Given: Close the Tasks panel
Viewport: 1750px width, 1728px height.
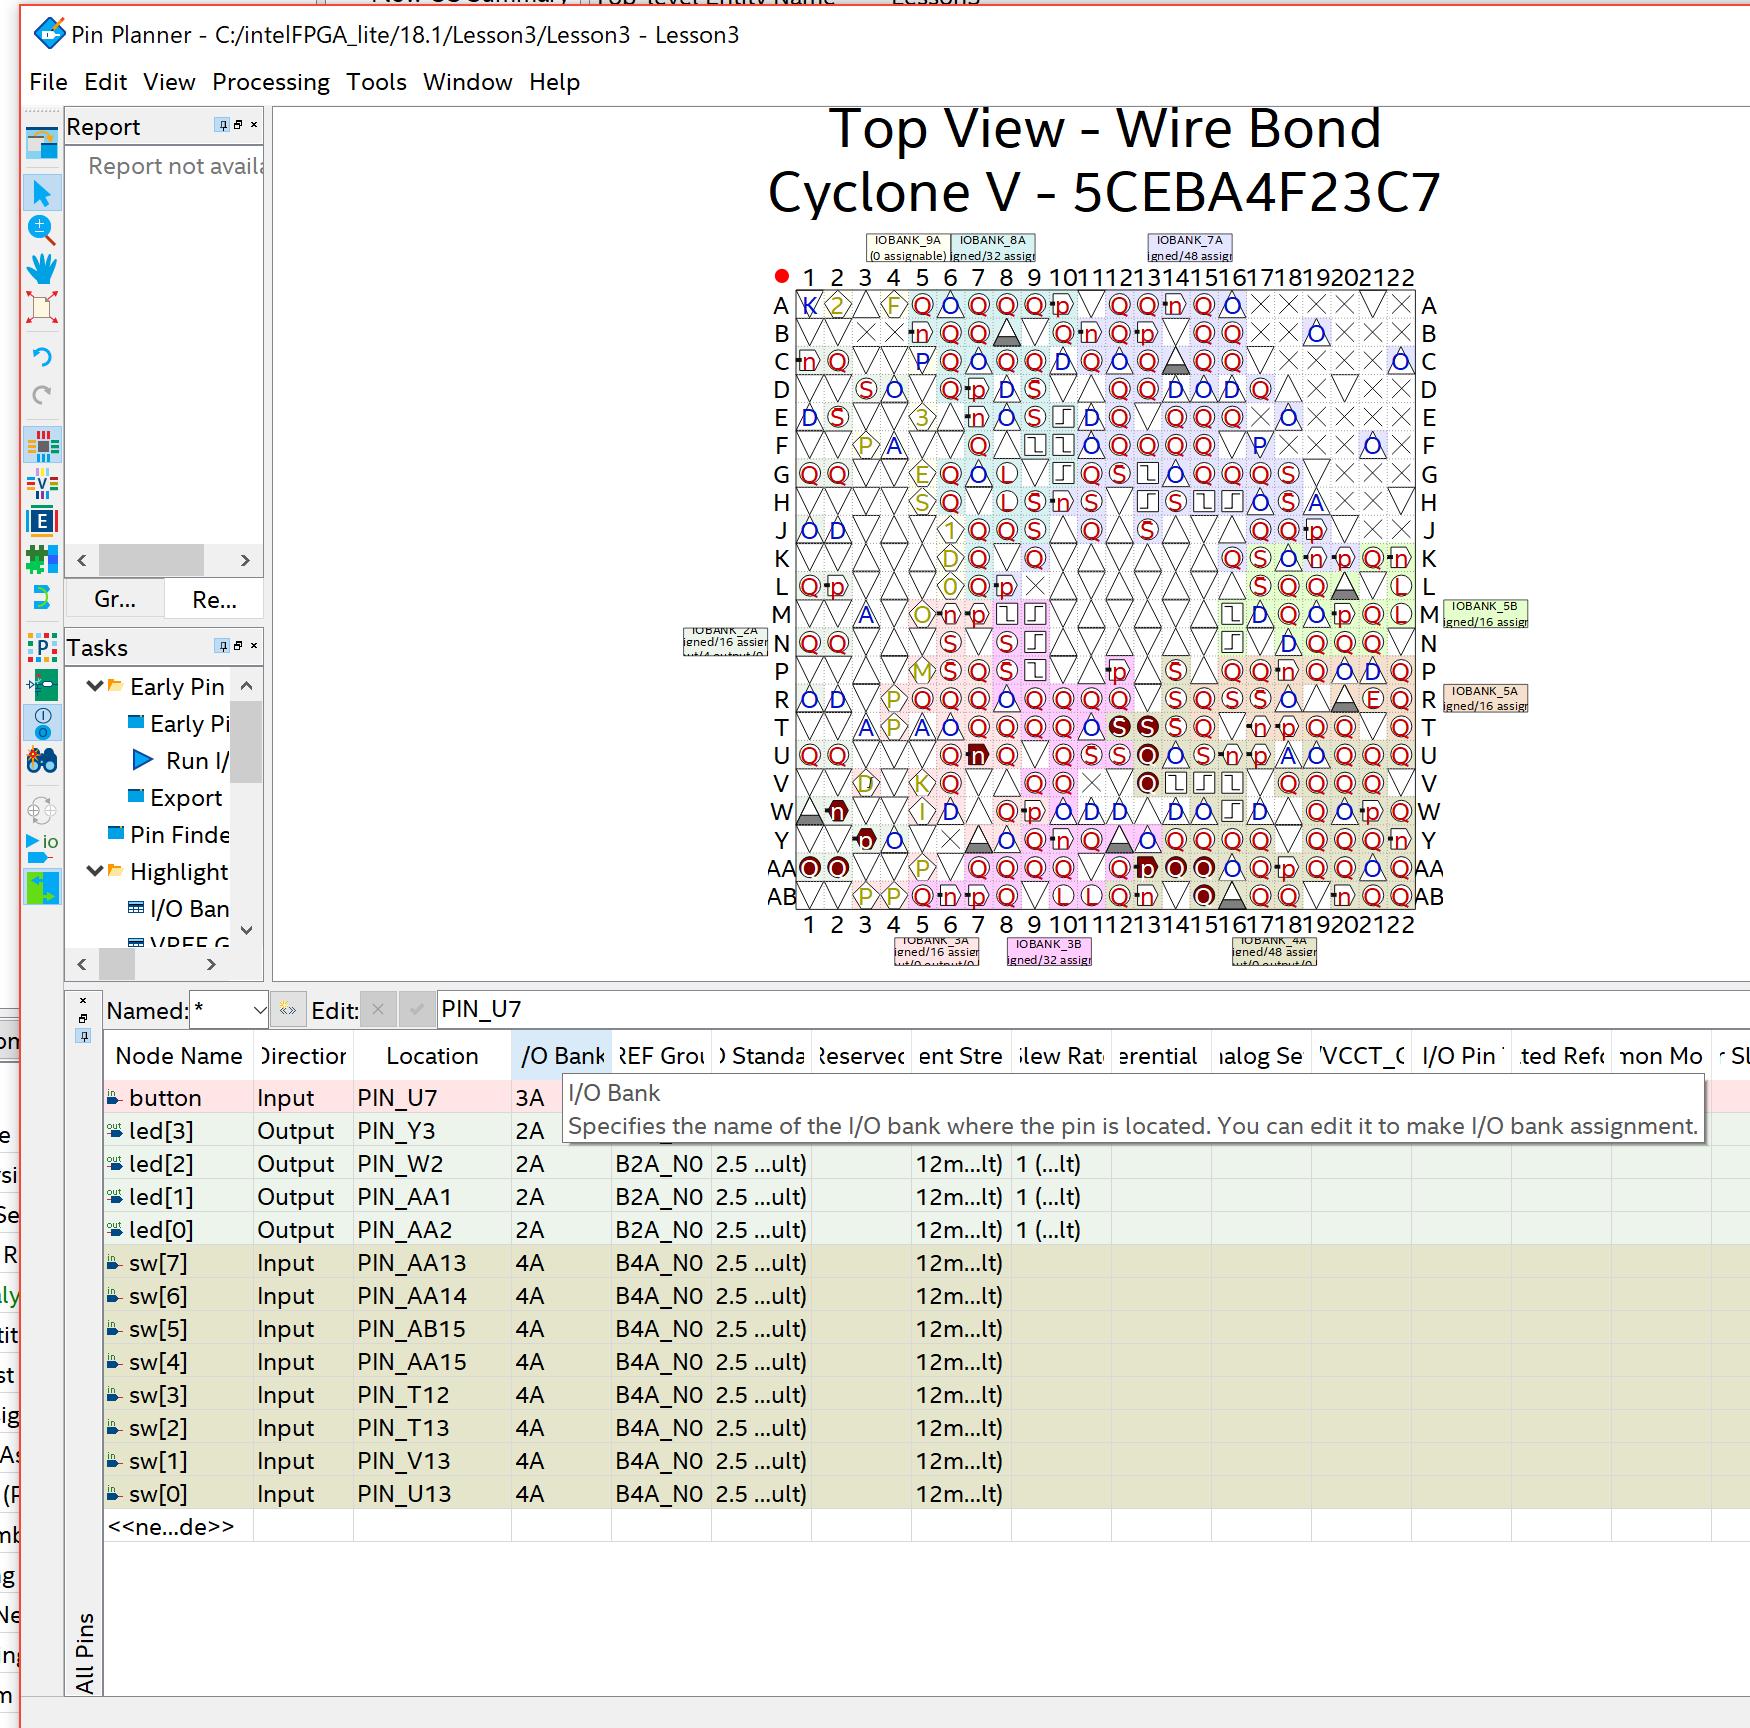Looking at the screenshot, I should 254,646.
